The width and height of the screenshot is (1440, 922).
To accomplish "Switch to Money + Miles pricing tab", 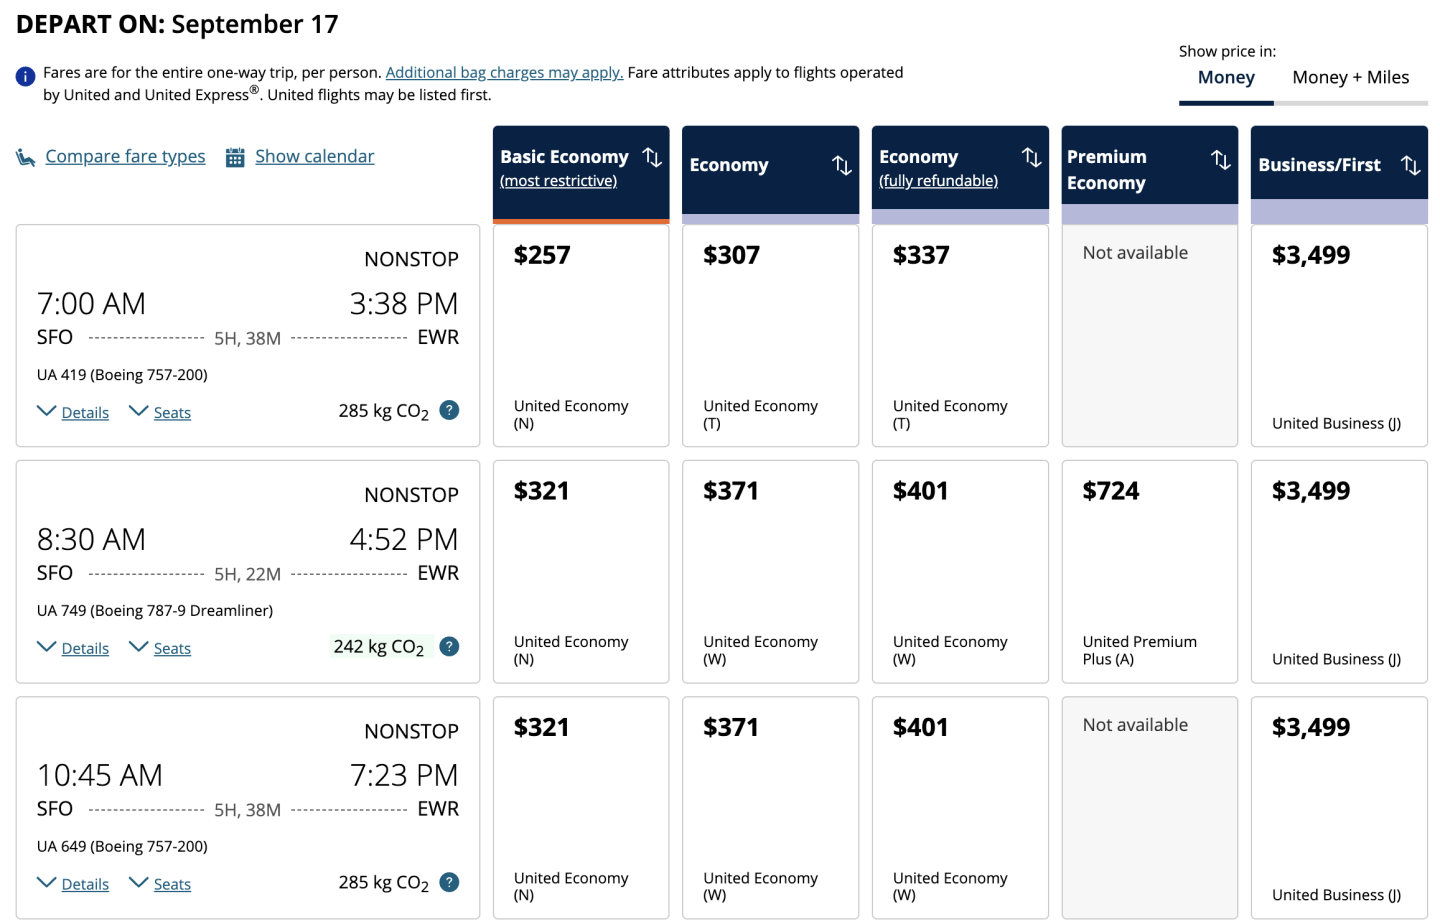I will pyautogui.click(x=1350, y=78).
